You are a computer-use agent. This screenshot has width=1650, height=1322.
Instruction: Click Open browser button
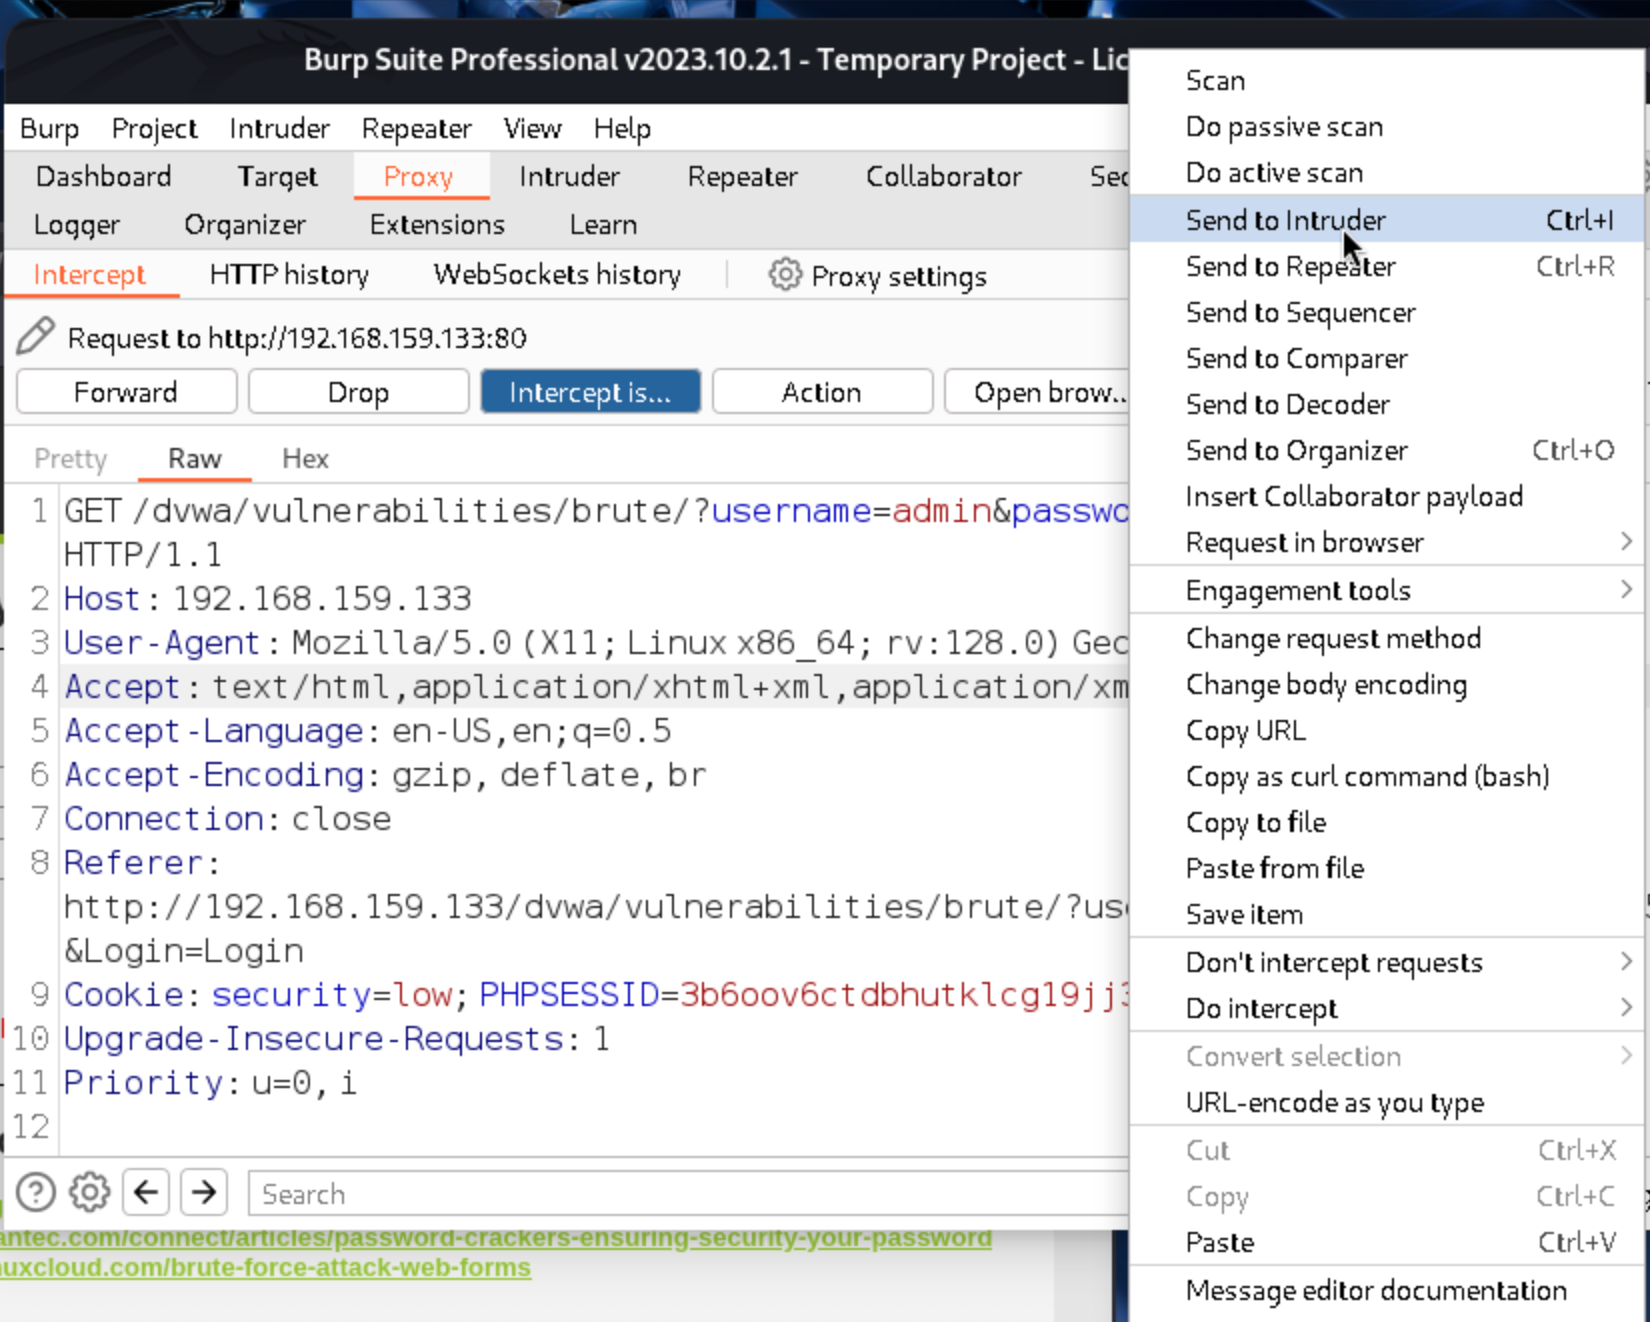click(1038, 392)
